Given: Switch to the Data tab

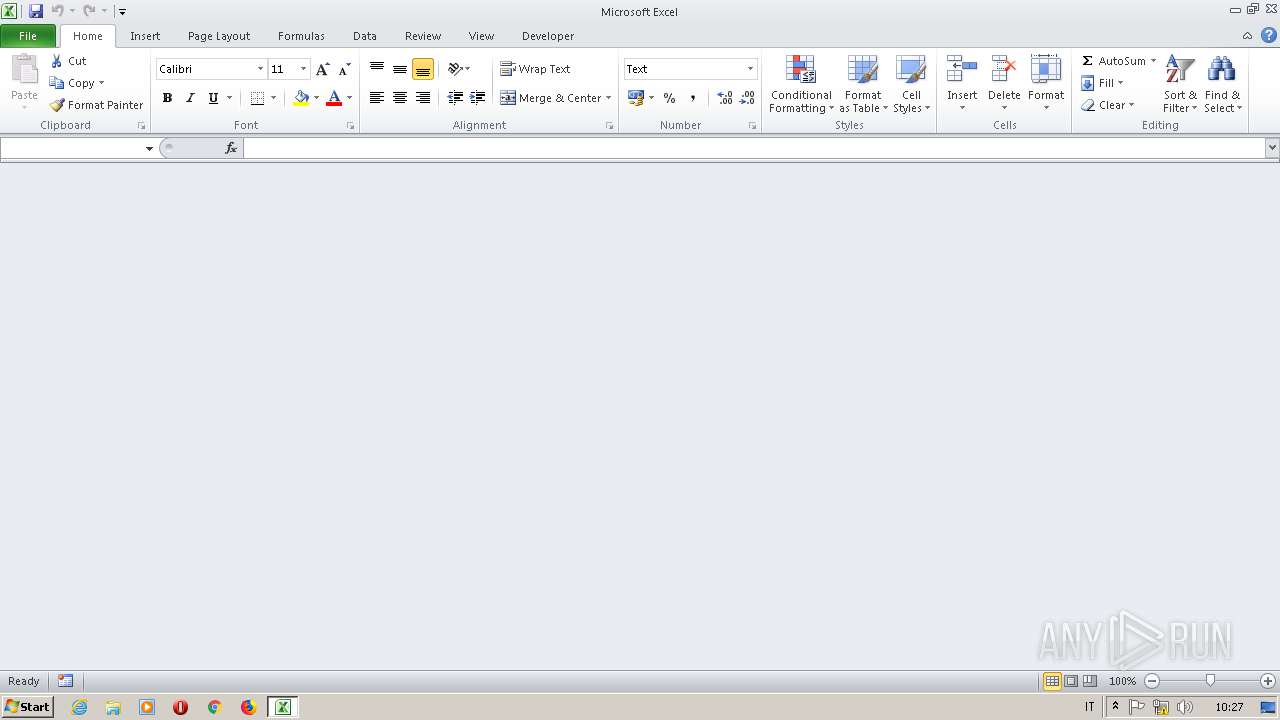Looking at the screenshot, I should pyautogui.click(x=365, y=36).
